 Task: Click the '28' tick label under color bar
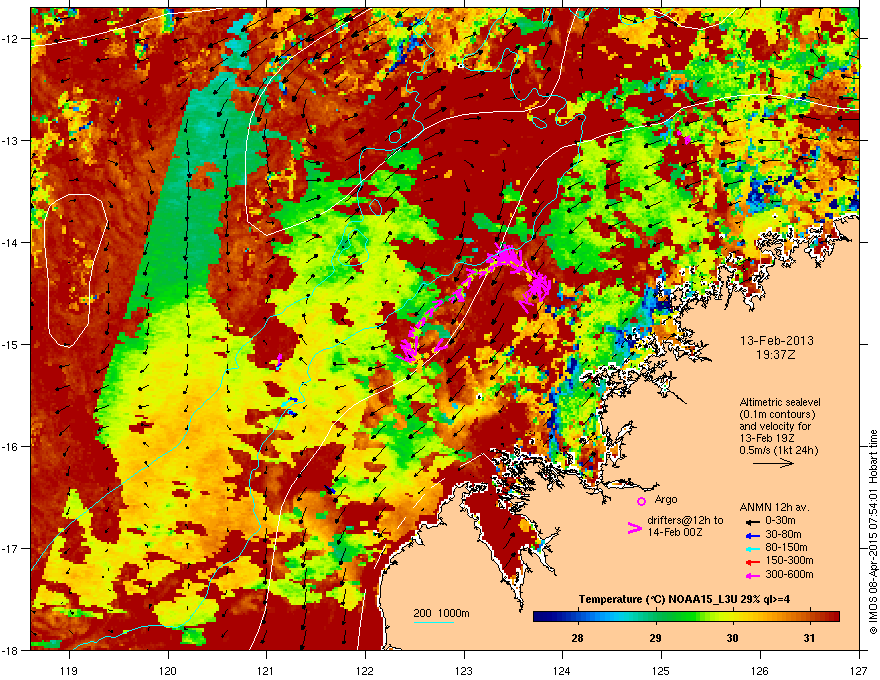(577, 638)
